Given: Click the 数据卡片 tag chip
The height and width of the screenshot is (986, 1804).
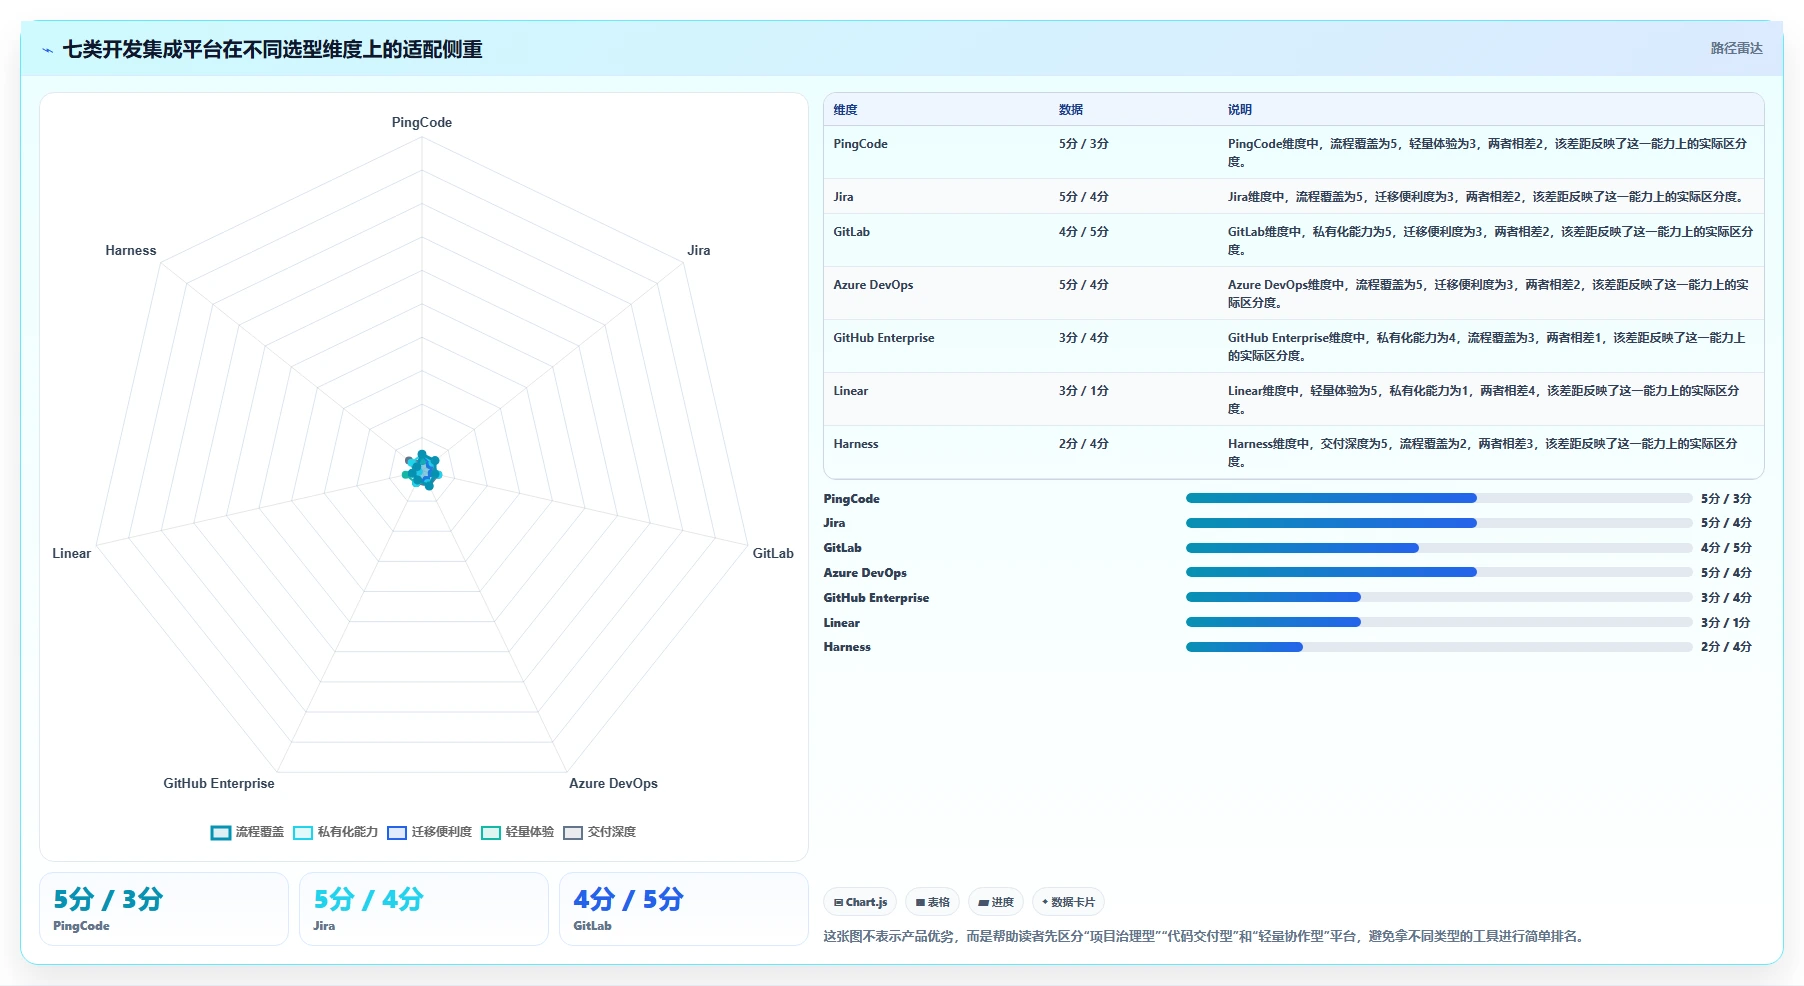Looking at the screenshot, I should point(1068,902).
